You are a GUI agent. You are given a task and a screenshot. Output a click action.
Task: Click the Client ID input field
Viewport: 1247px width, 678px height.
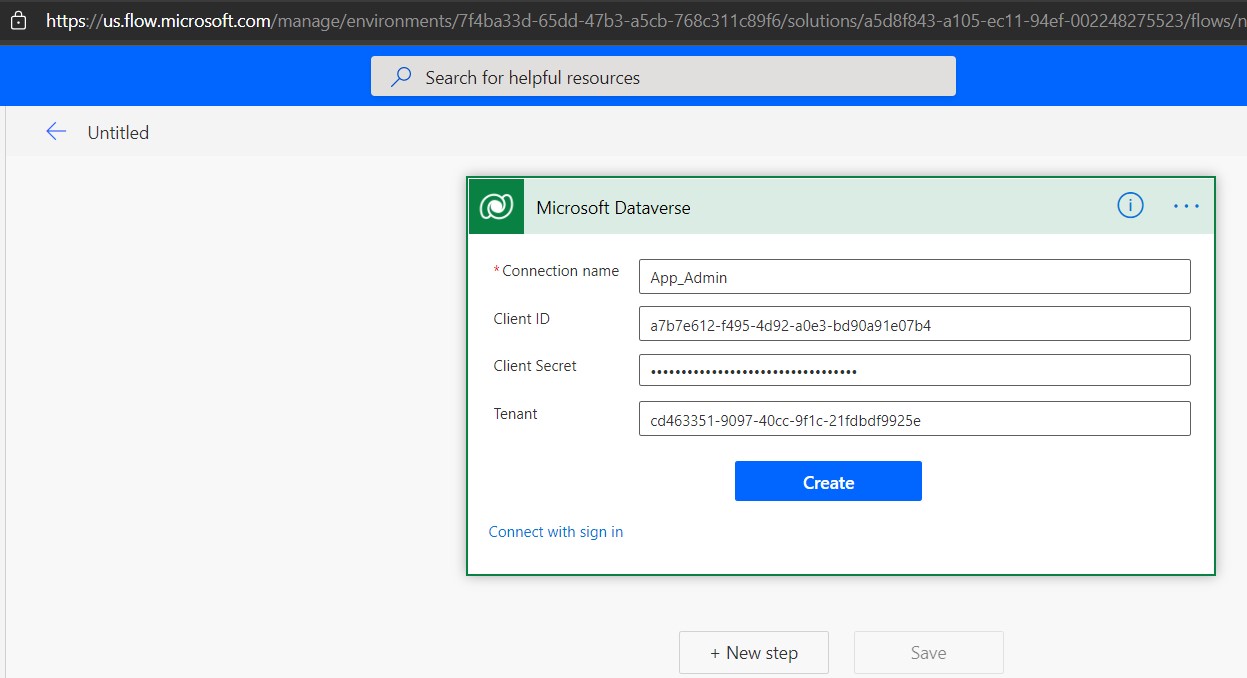point(915,324)
